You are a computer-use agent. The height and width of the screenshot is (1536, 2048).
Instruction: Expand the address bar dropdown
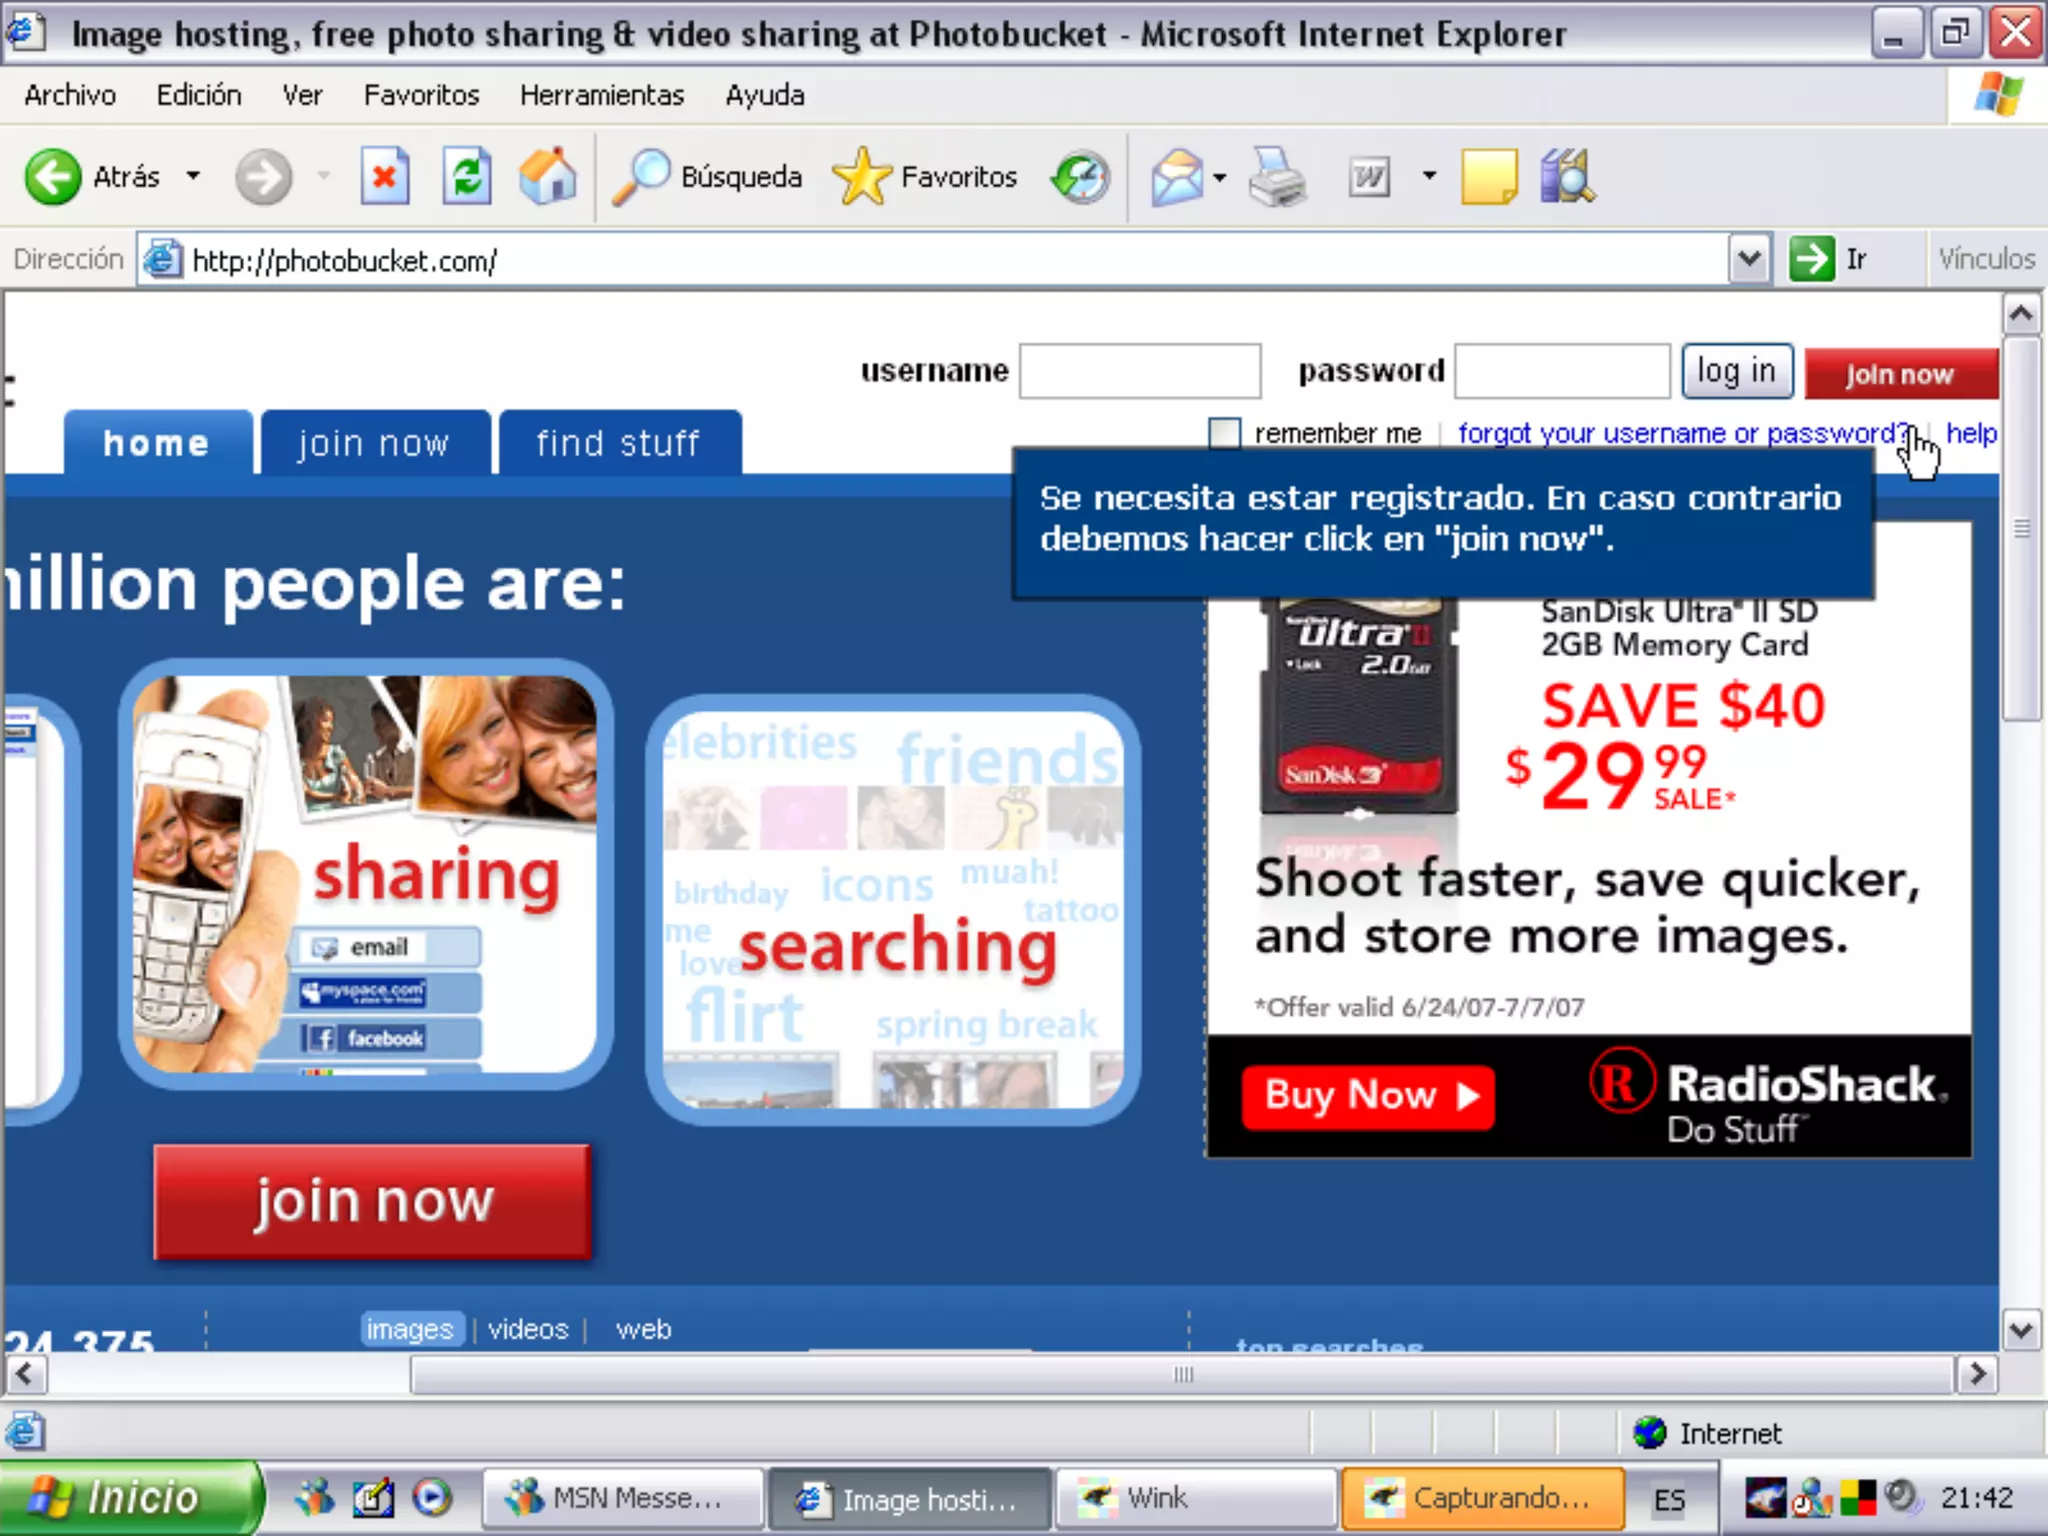point(1749,259)
